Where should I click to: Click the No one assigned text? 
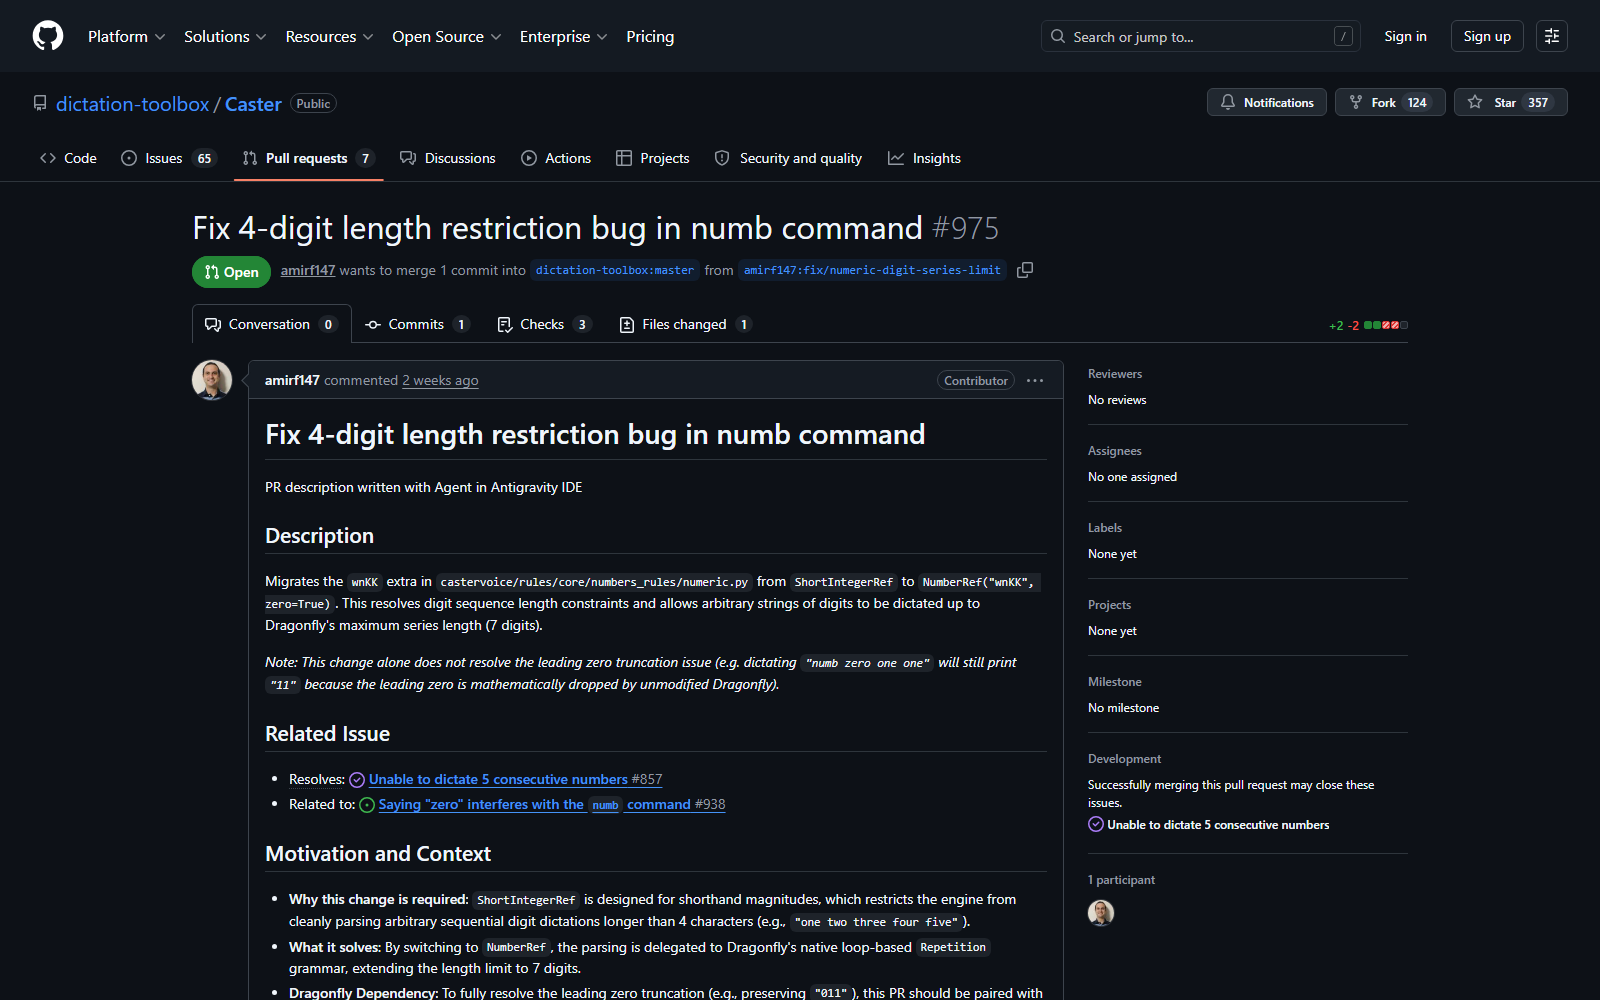(1132, 476)
